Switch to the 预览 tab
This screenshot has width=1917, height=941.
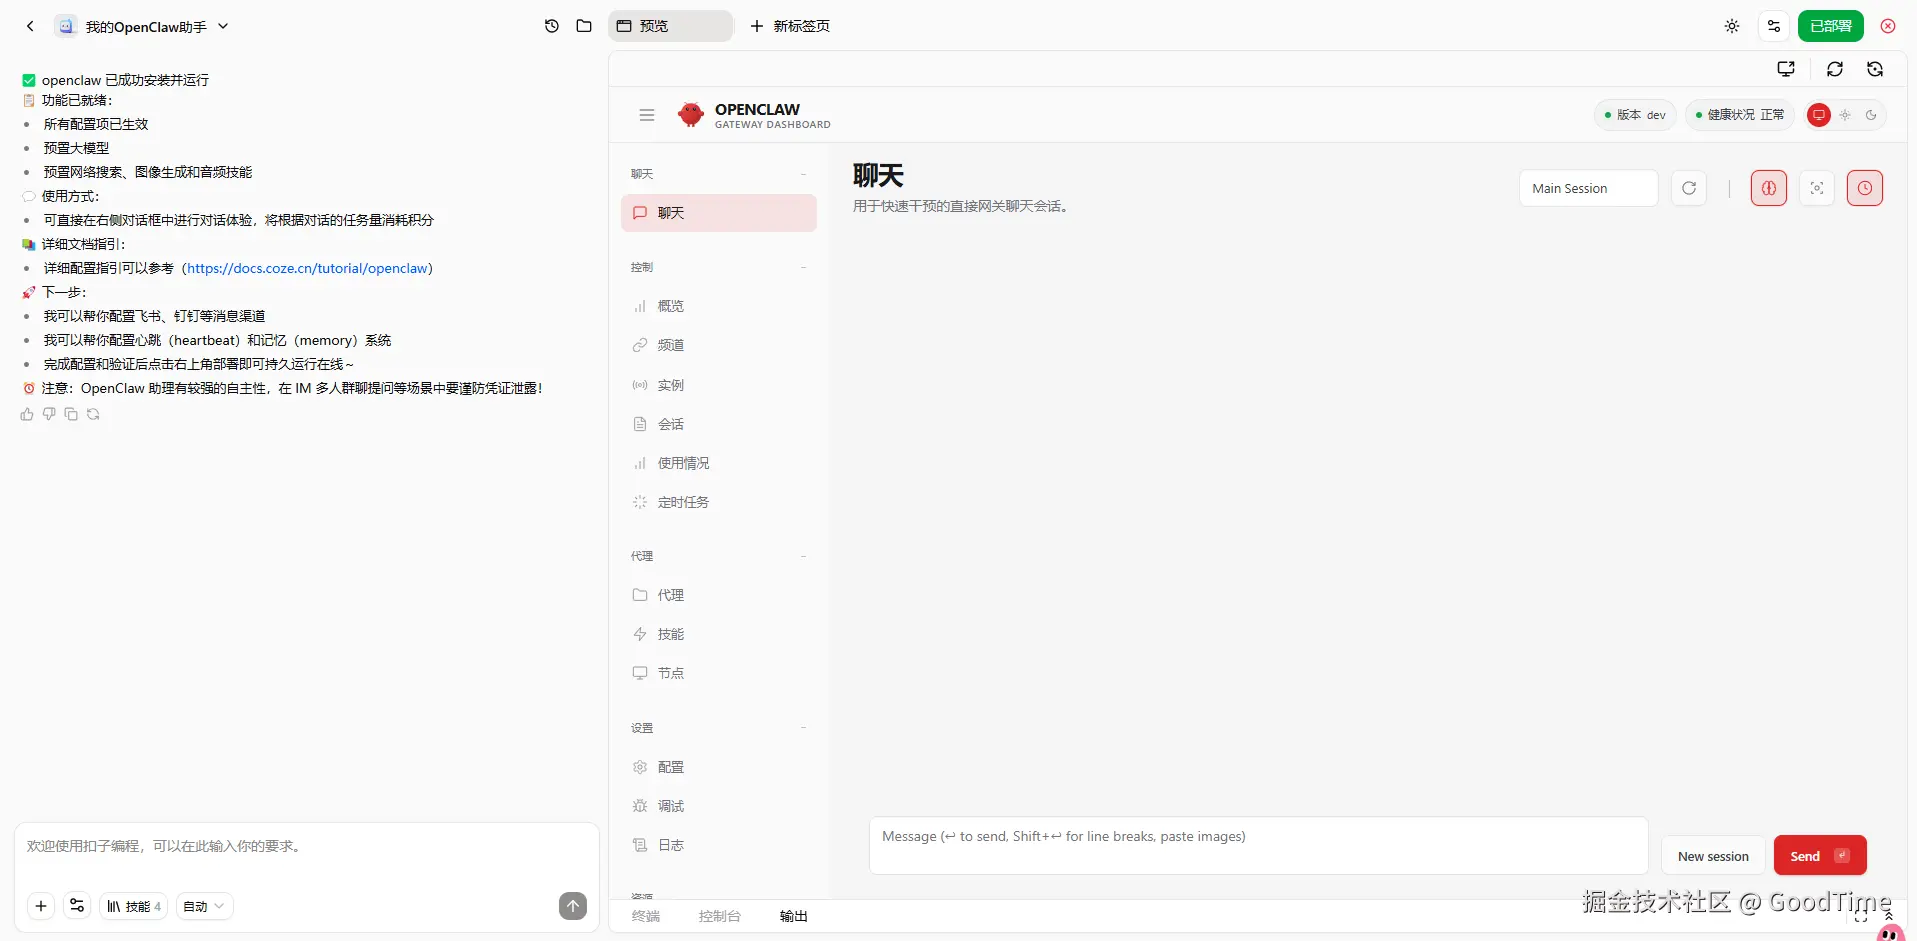click(671, 26)
